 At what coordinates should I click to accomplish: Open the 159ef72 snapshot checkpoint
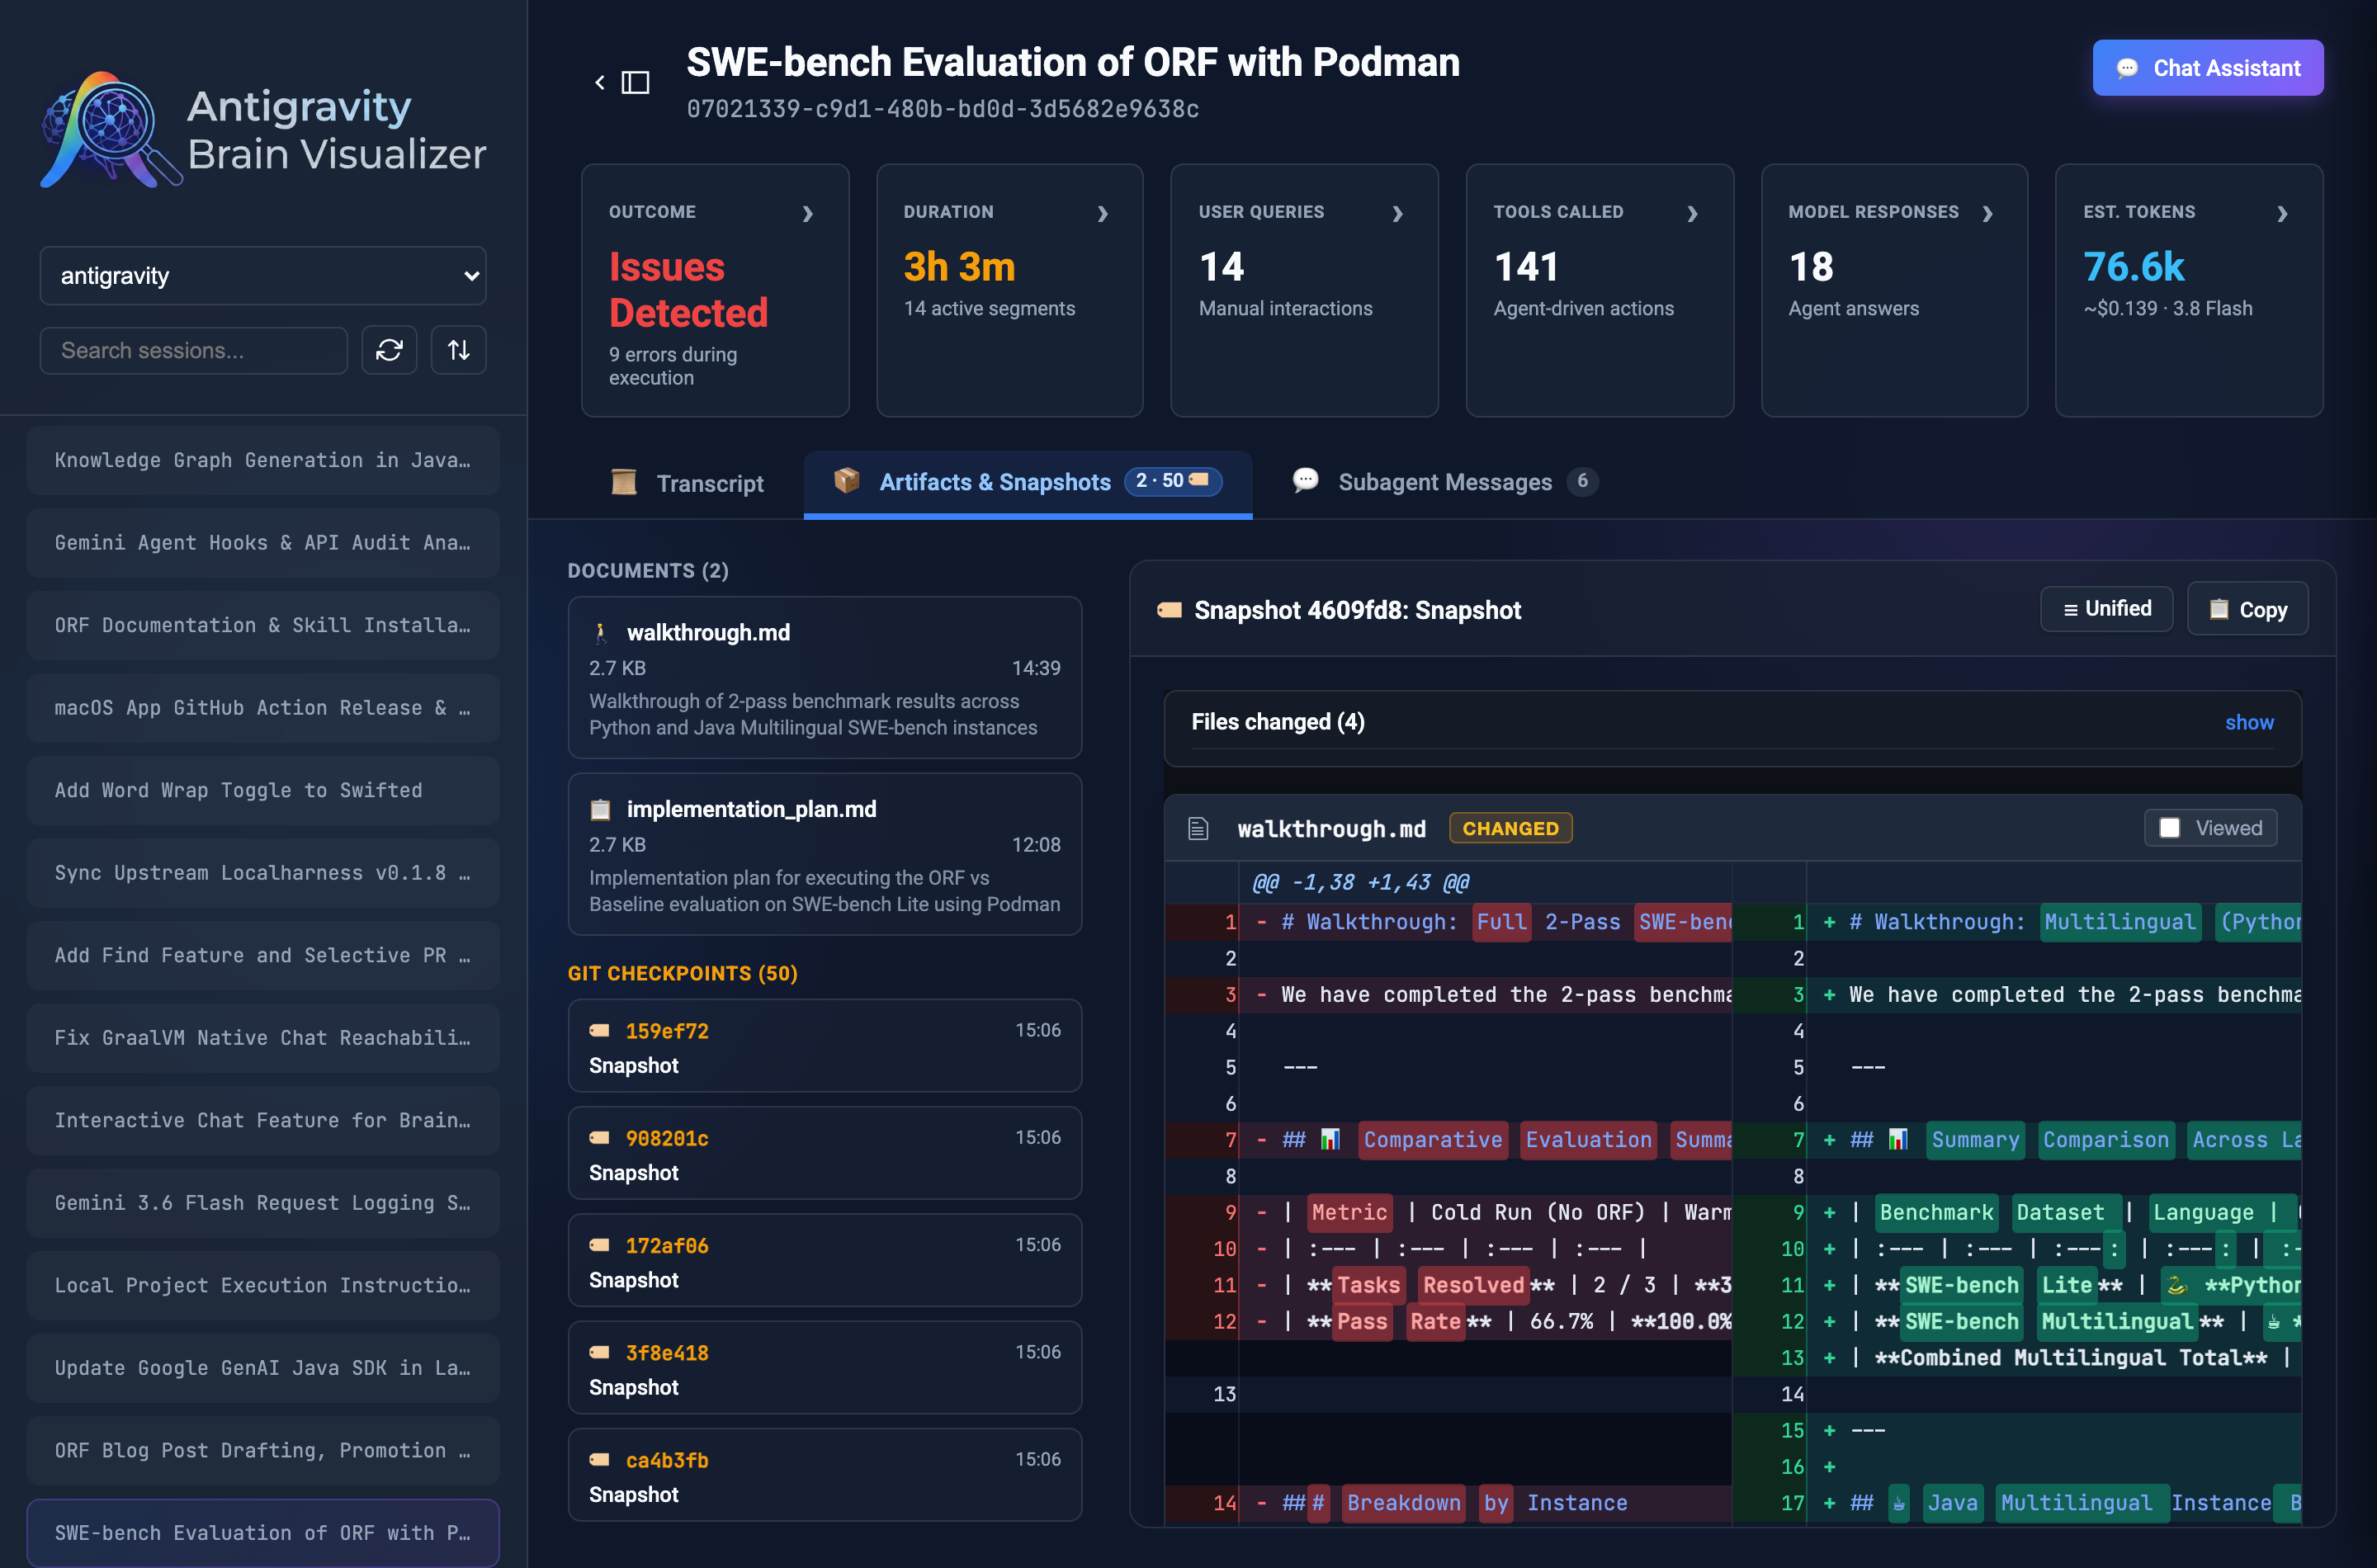(825, 1046)
